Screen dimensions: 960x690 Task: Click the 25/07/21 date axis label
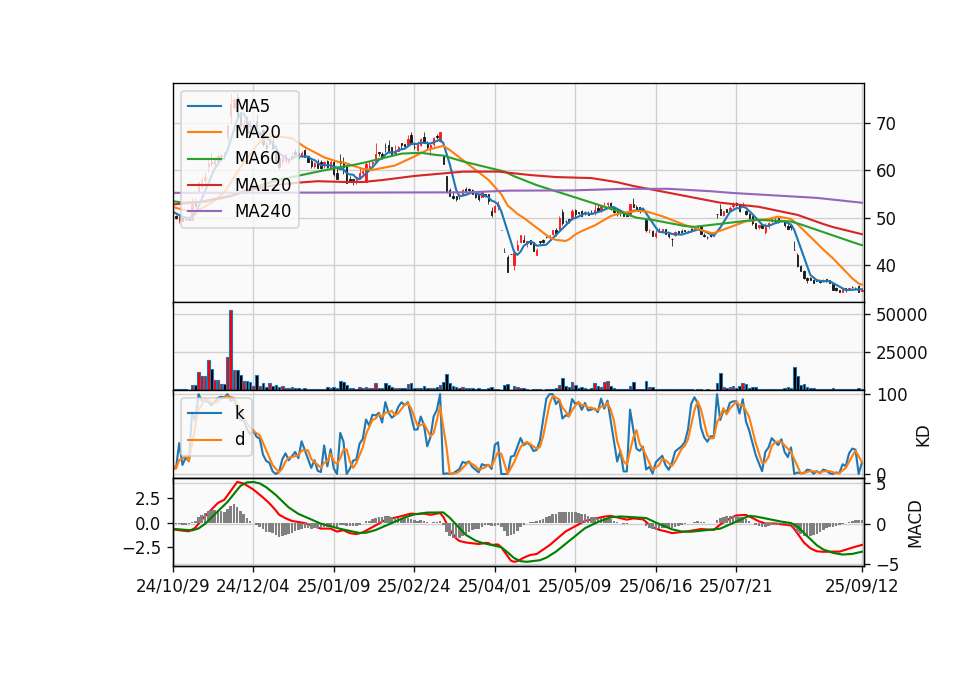click(736, 586)
